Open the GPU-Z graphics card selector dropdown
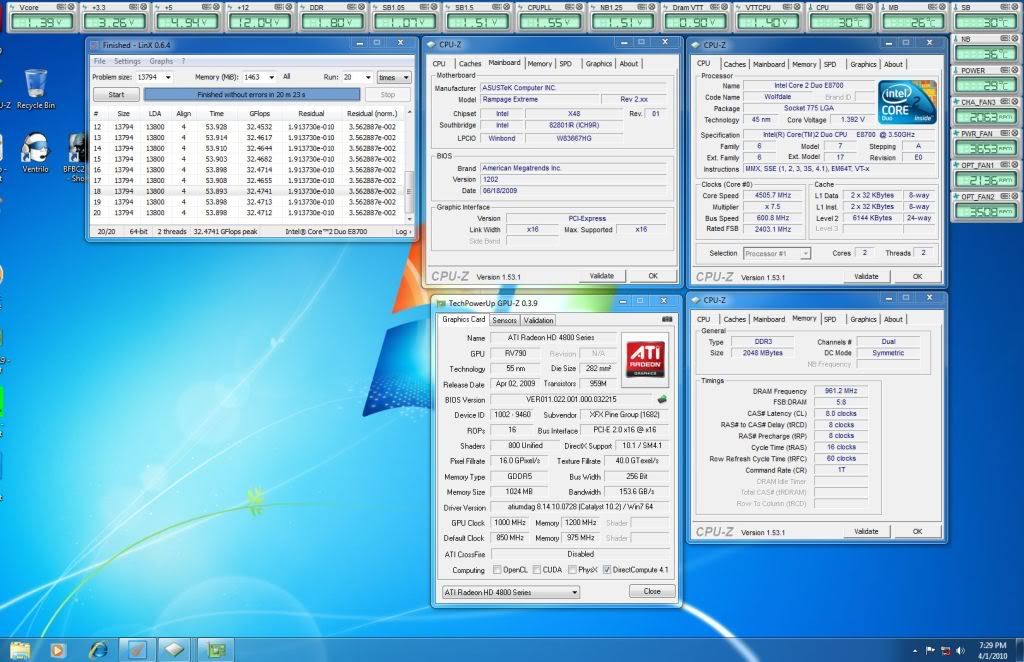The height and width of the screenshot is (662, 1024). (x=511, y=592)
